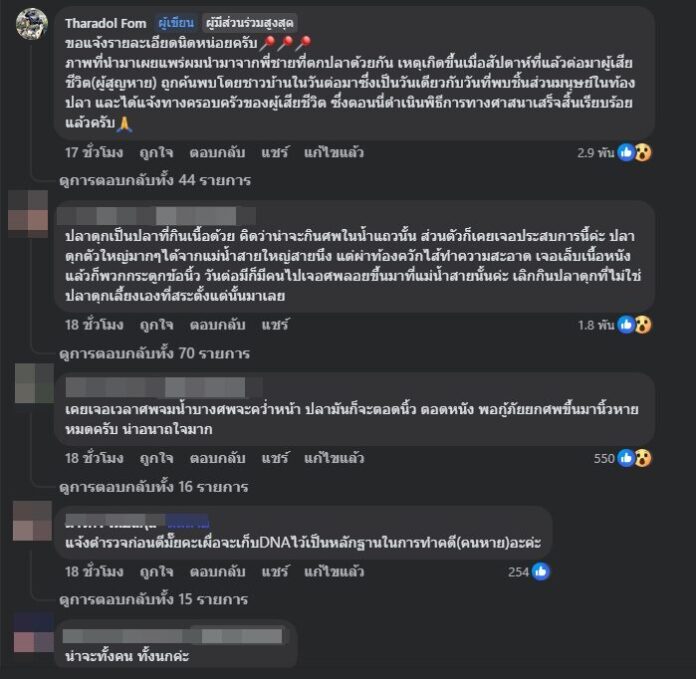Expand all 70 replies (ดูการตอบกลับทั้ง 70 รายการ)
The width and height of the screenshot is (696, 679).
155,353
